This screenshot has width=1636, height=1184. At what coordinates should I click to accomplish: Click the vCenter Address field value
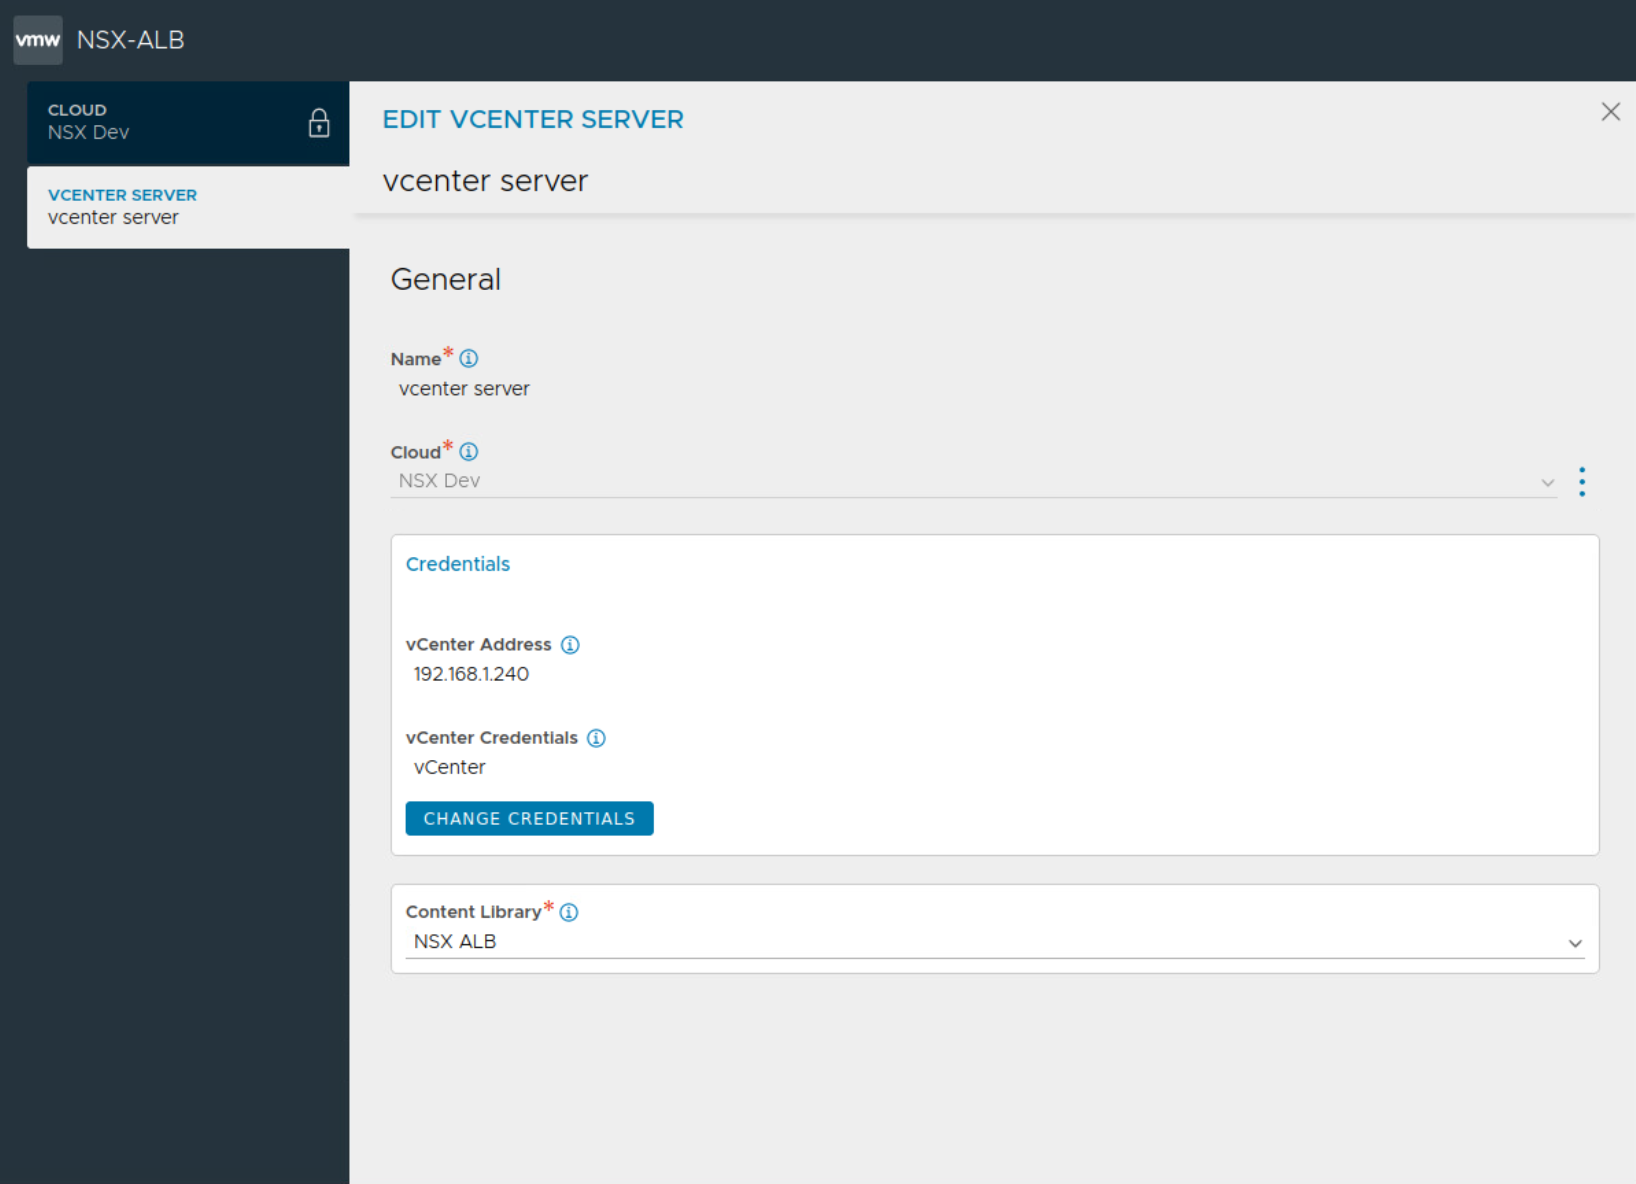[471, 674]
